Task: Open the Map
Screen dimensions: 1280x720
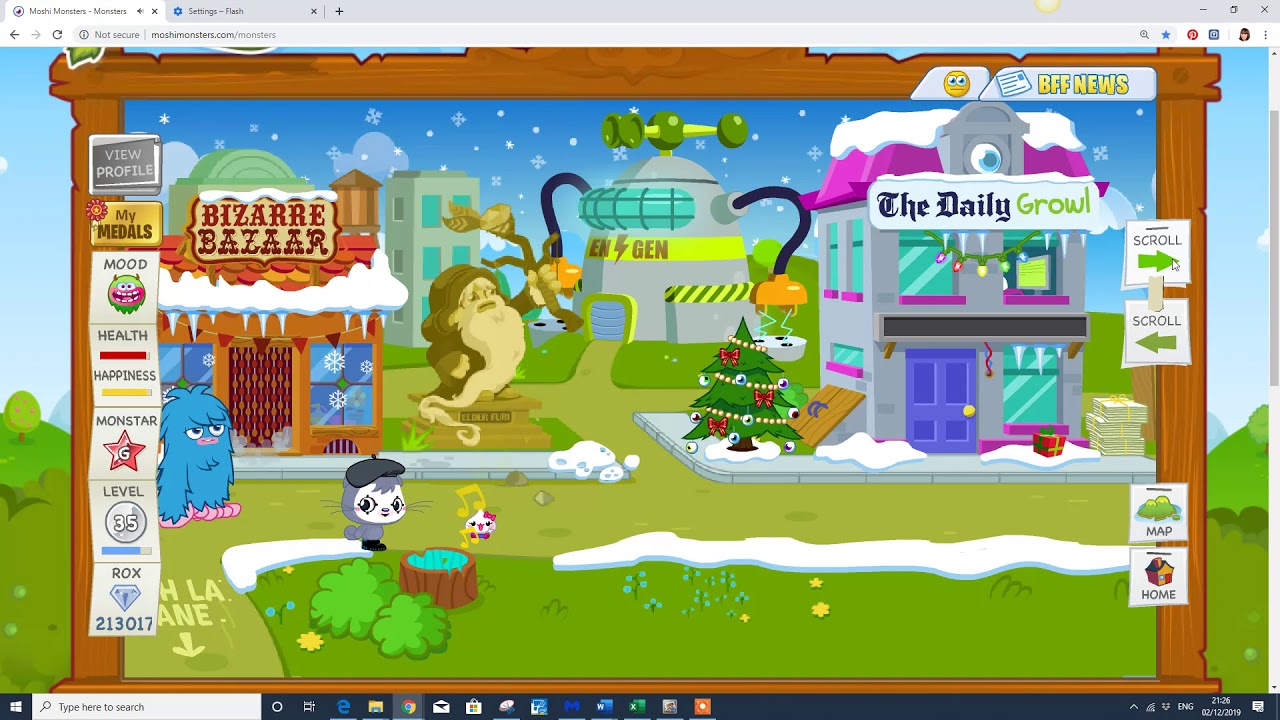Action: click(x=1158, y=513)
